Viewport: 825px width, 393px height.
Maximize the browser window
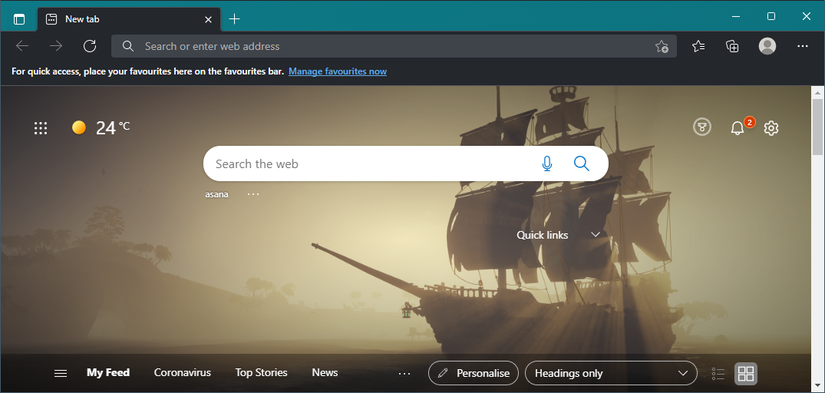[771, 16]
